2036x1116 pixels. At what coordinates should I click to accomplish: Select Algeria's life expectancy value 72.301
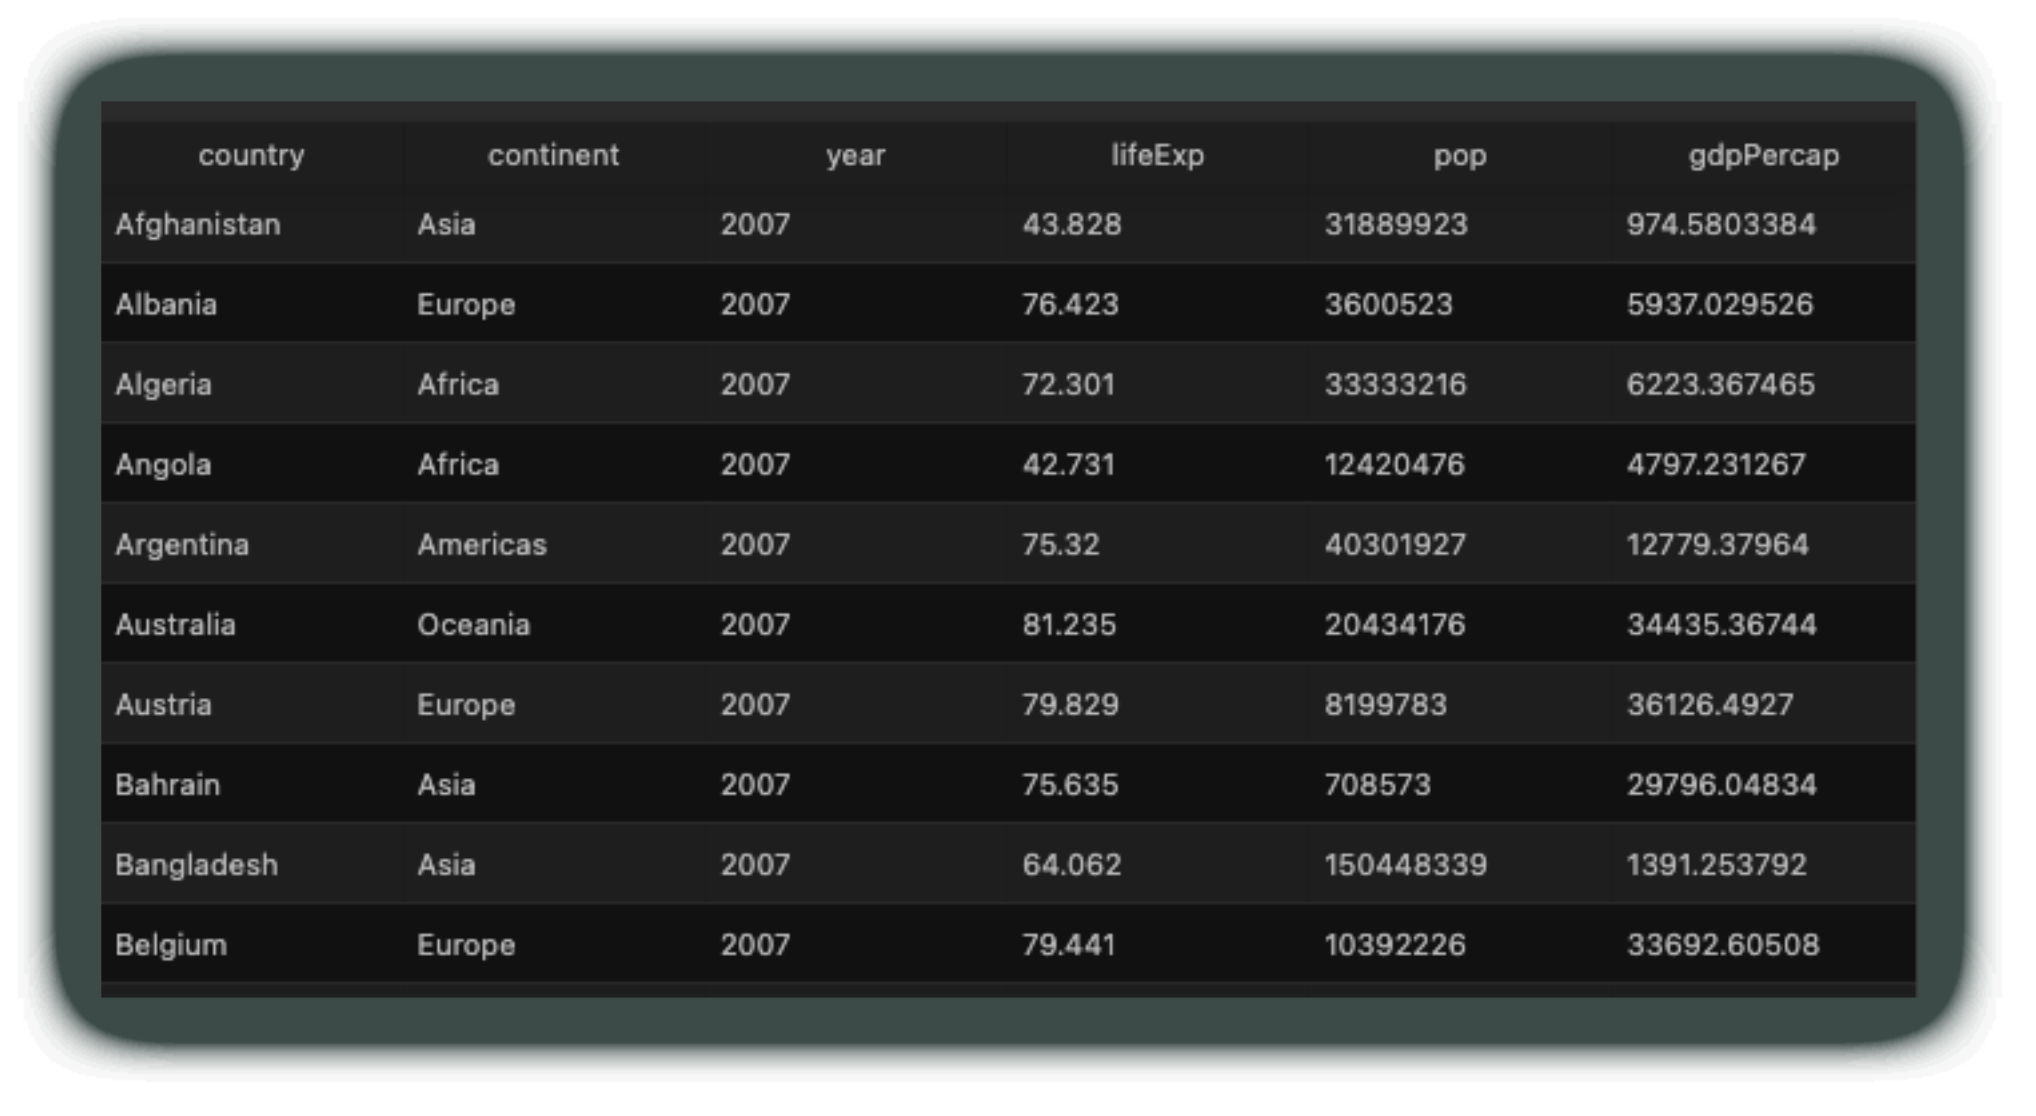1068,384
